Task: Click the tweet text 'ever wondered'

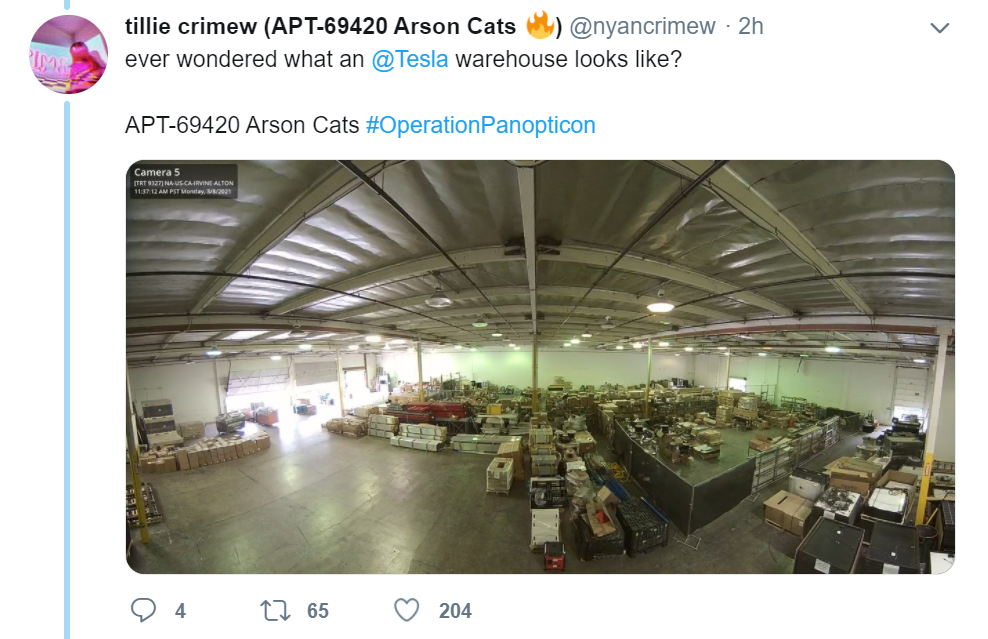Action: point(201,59)
